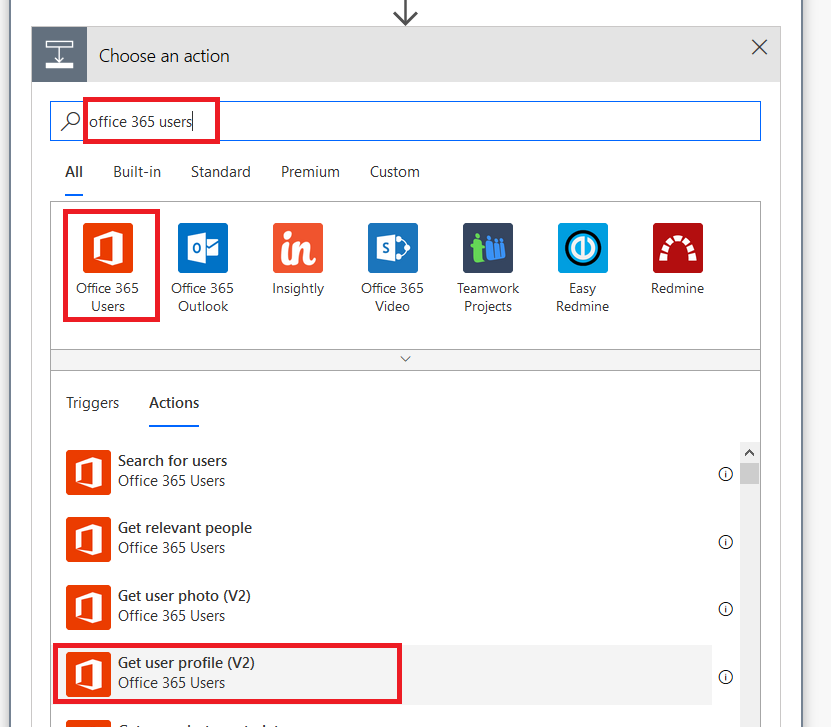Expand the connectors list with chevron
Screen dimensions: 831x727
(x=405, y=359)
